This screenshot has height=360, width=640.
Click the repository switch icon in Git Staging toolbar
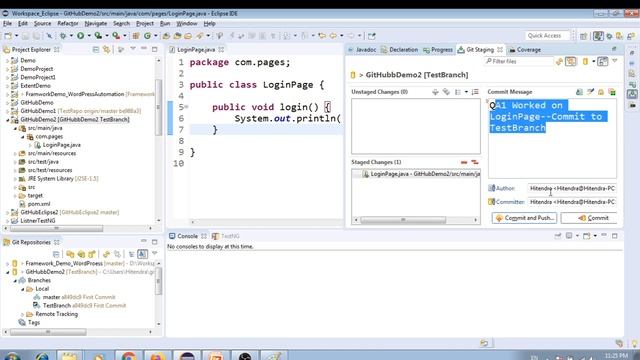(585, 61)
